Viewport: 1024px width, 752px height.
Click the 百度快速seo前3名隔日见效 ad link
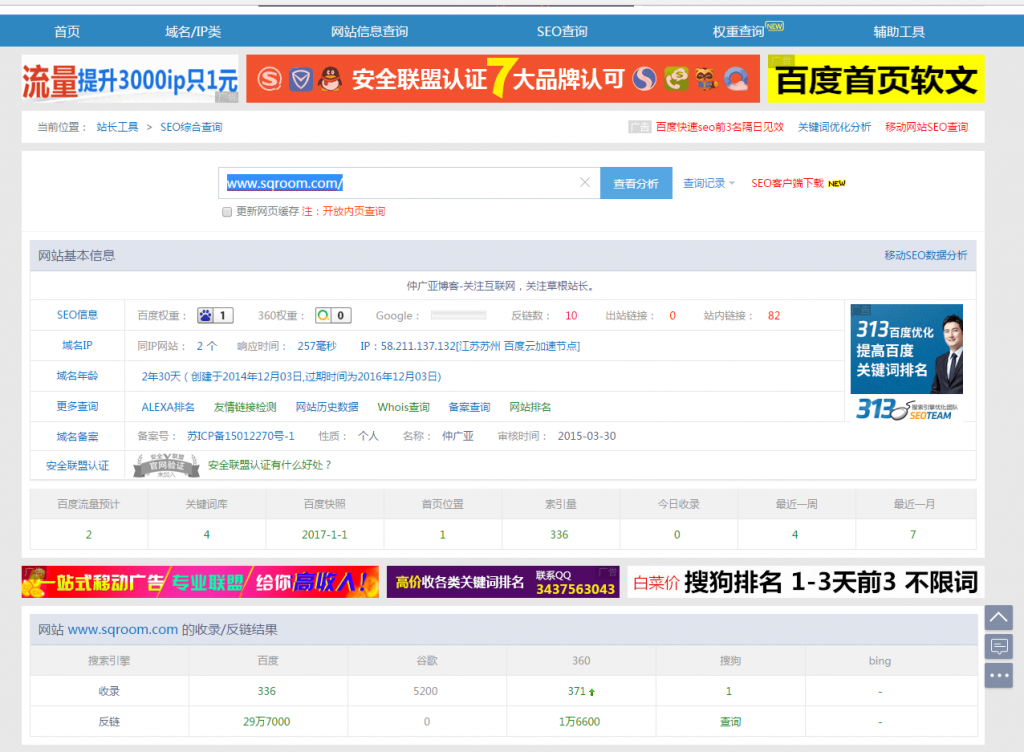[x=720, y=127]
